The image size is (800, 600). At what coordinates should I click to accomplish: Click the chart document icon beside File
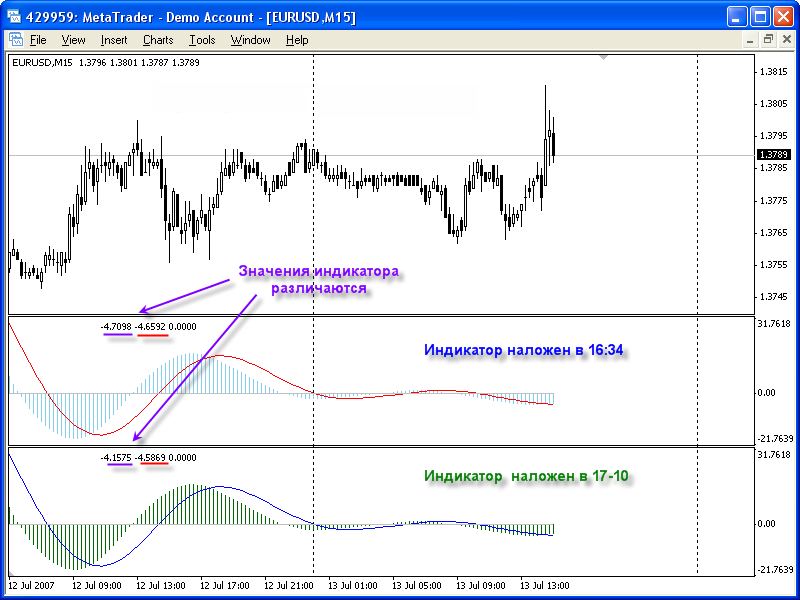(16, 40)
